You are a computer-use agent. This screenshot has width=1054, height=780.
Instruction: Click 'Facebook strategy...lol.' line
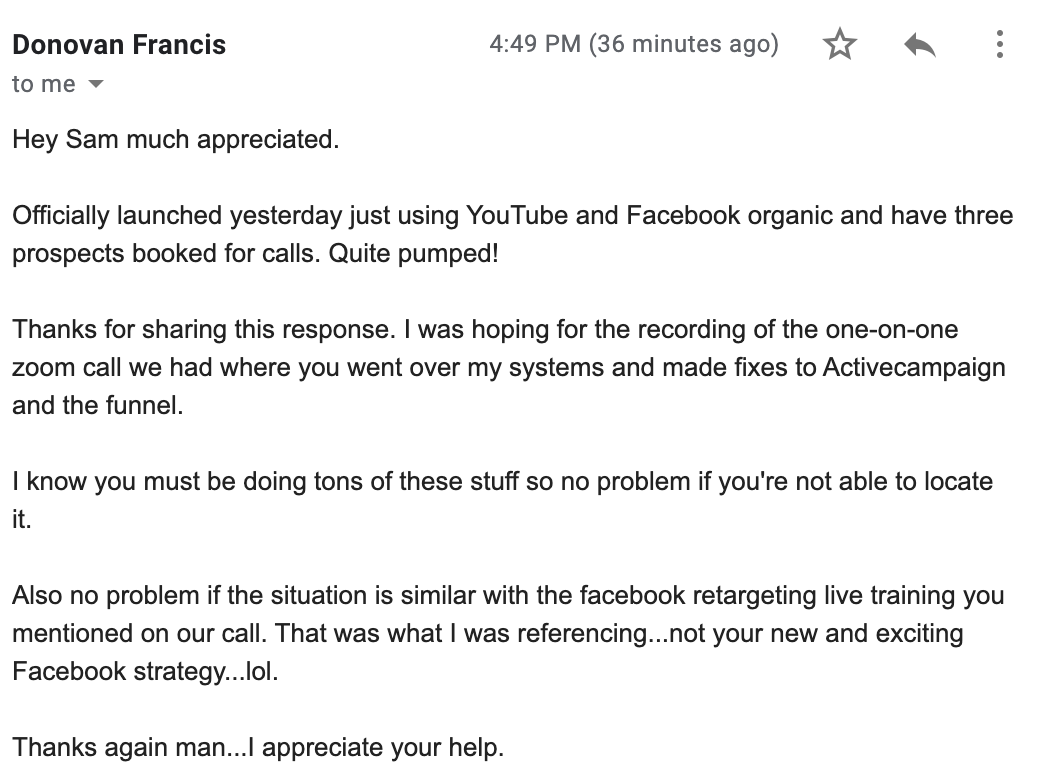(145, 672)
